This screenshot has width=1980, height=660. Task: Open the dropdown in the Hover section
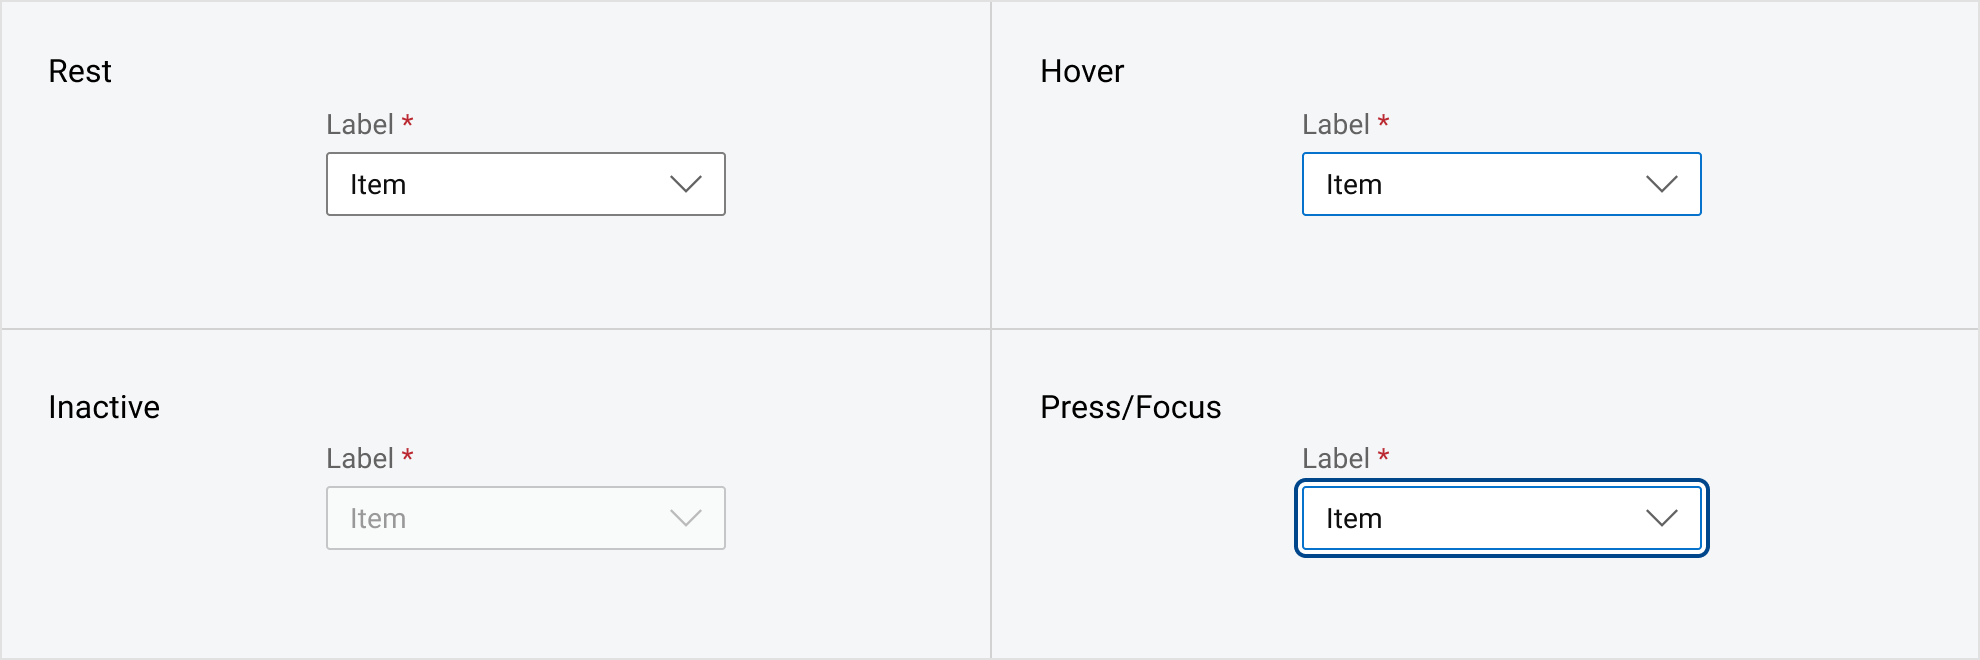coord(1500,184)
